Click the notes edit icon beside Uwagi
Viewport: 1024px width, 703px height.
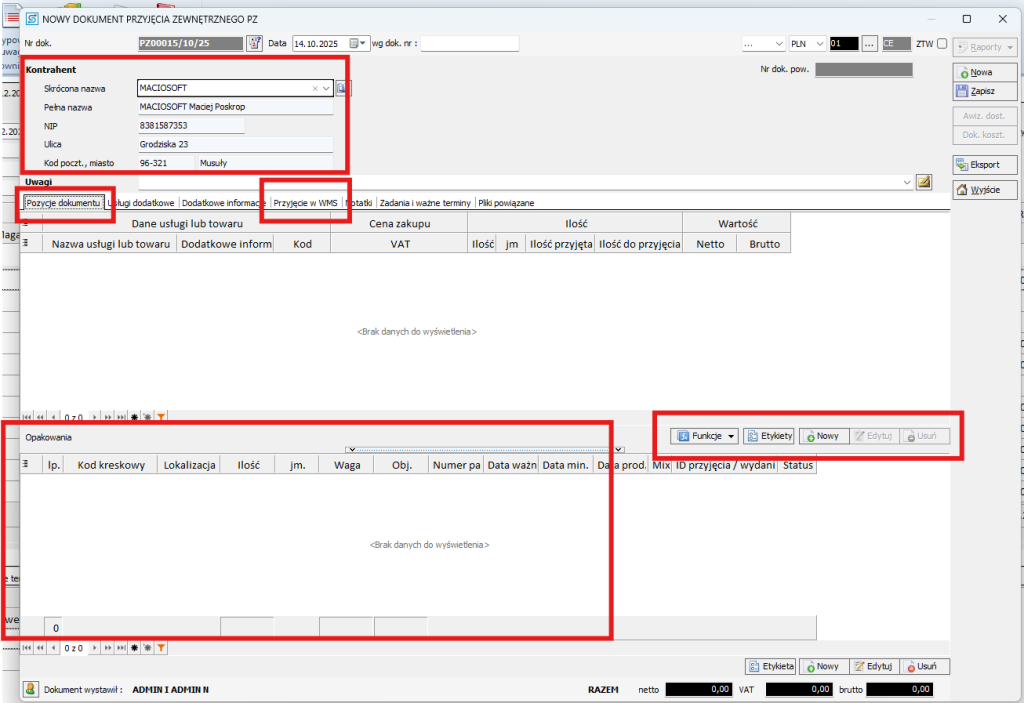[923, 181]
